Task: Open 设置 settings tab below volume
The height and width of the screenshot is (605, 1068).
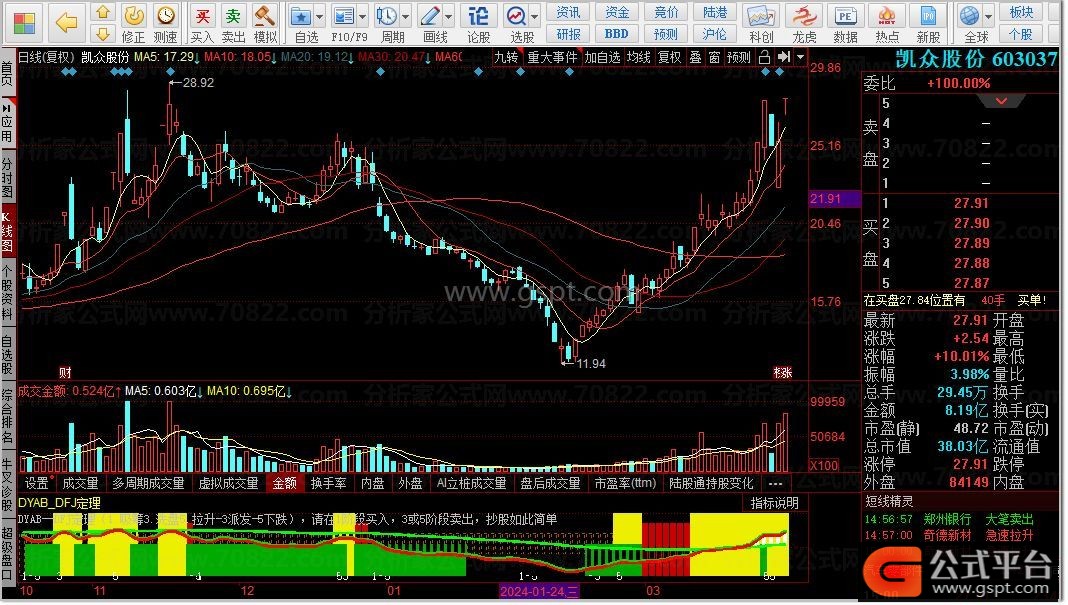Action: (x=37, y=483)
